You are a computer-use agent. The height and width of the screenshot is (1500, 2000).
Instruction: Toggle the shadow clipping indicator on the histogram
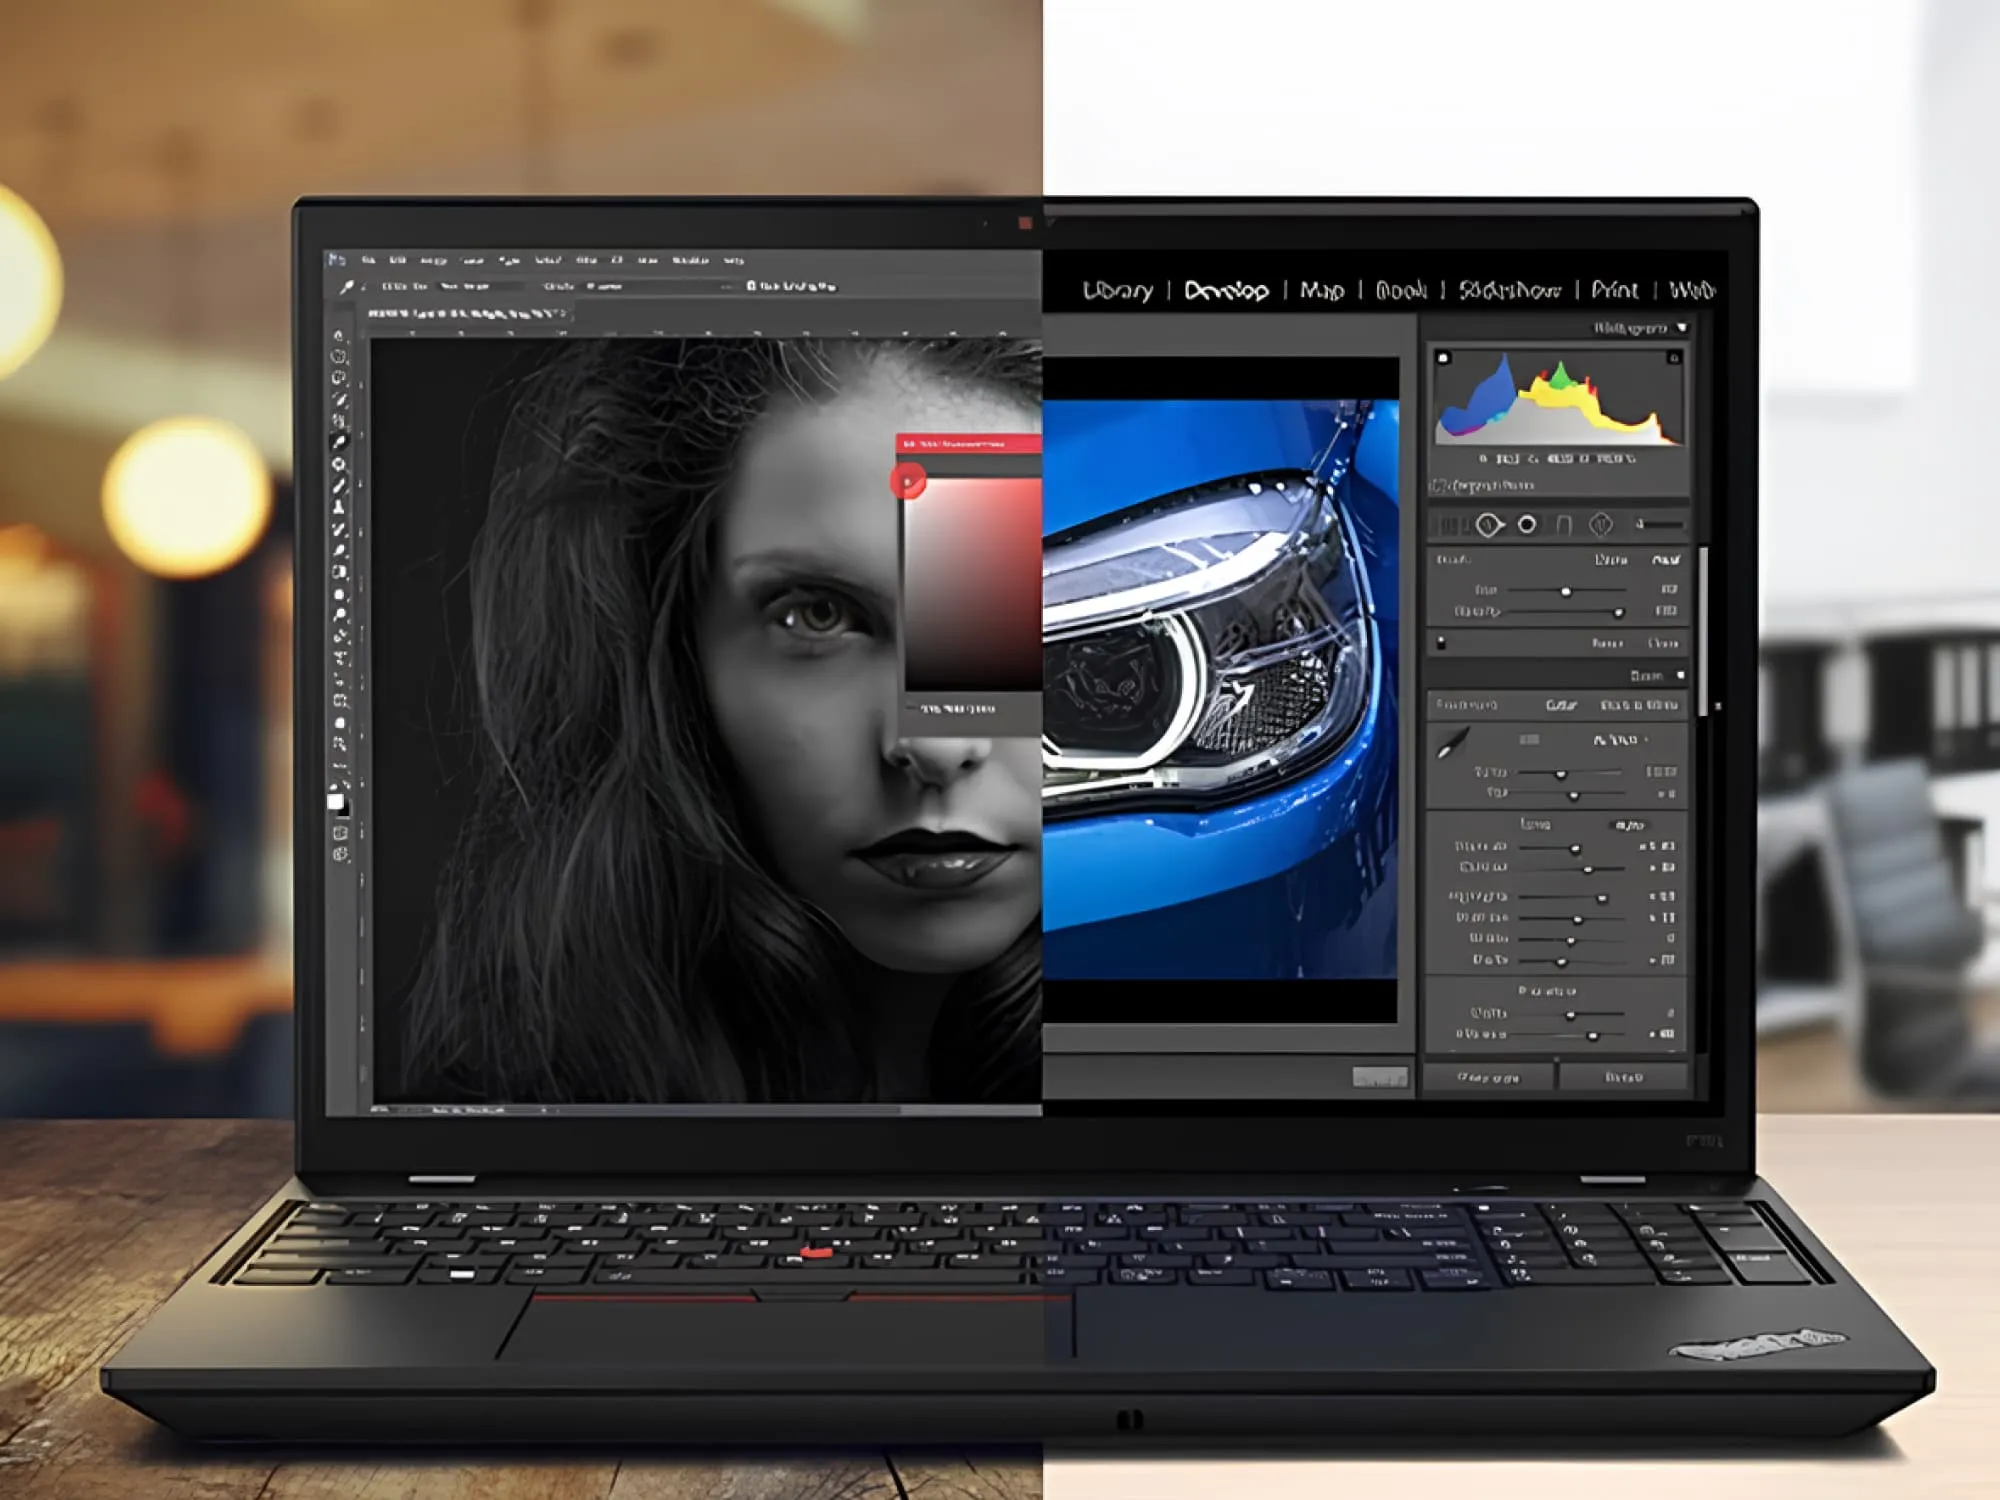[1443, 356]
